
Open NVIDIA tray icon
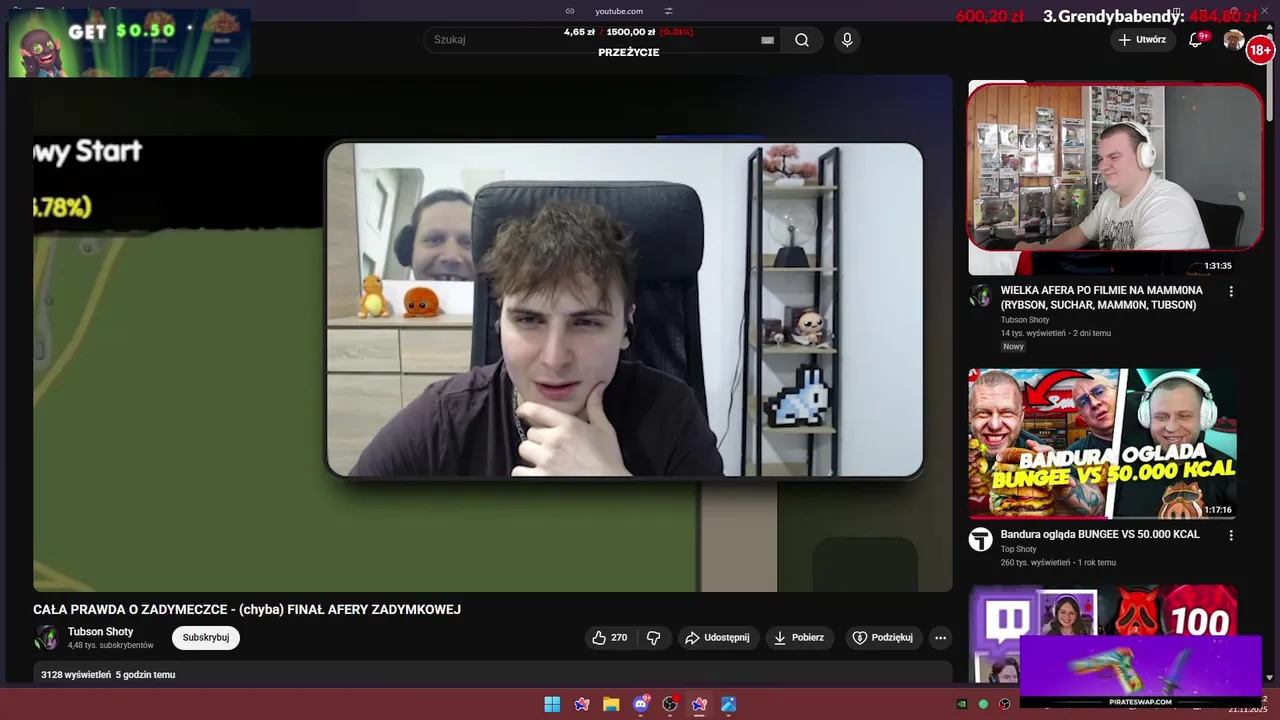tap(962, 704)
